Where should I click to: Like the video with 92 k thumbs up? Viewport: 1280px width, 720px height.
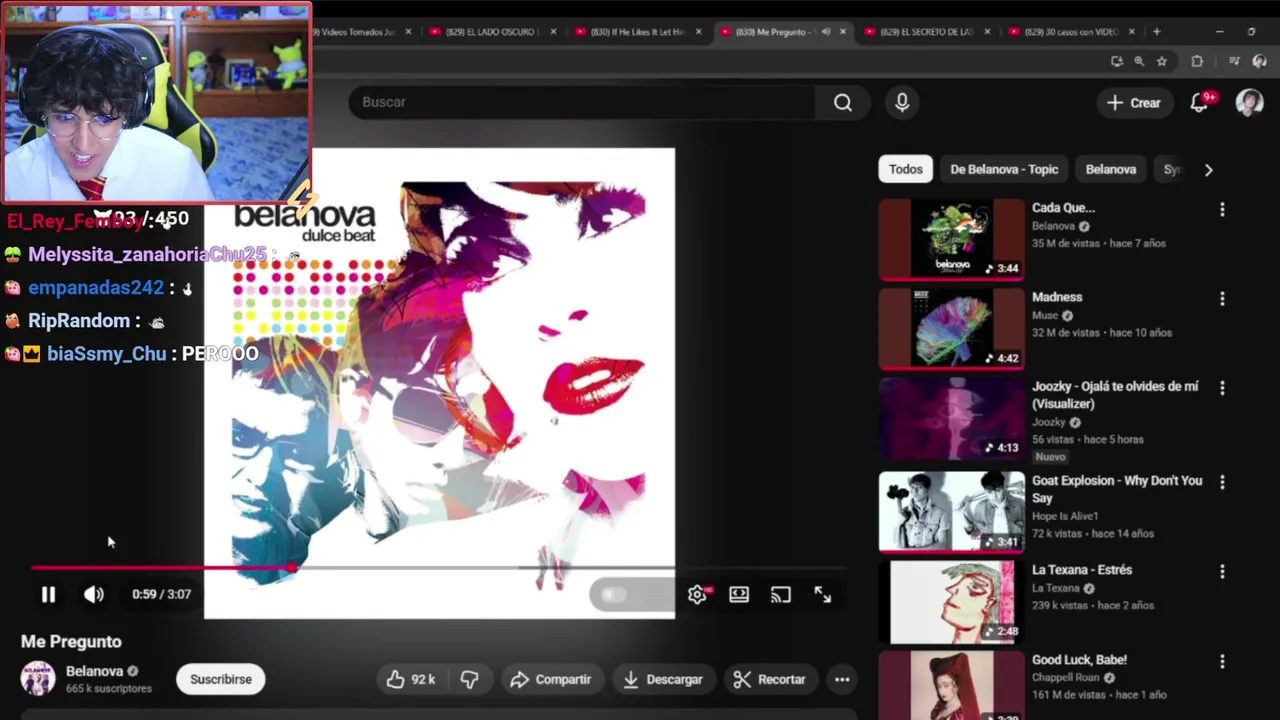click(x=411, y=679)
